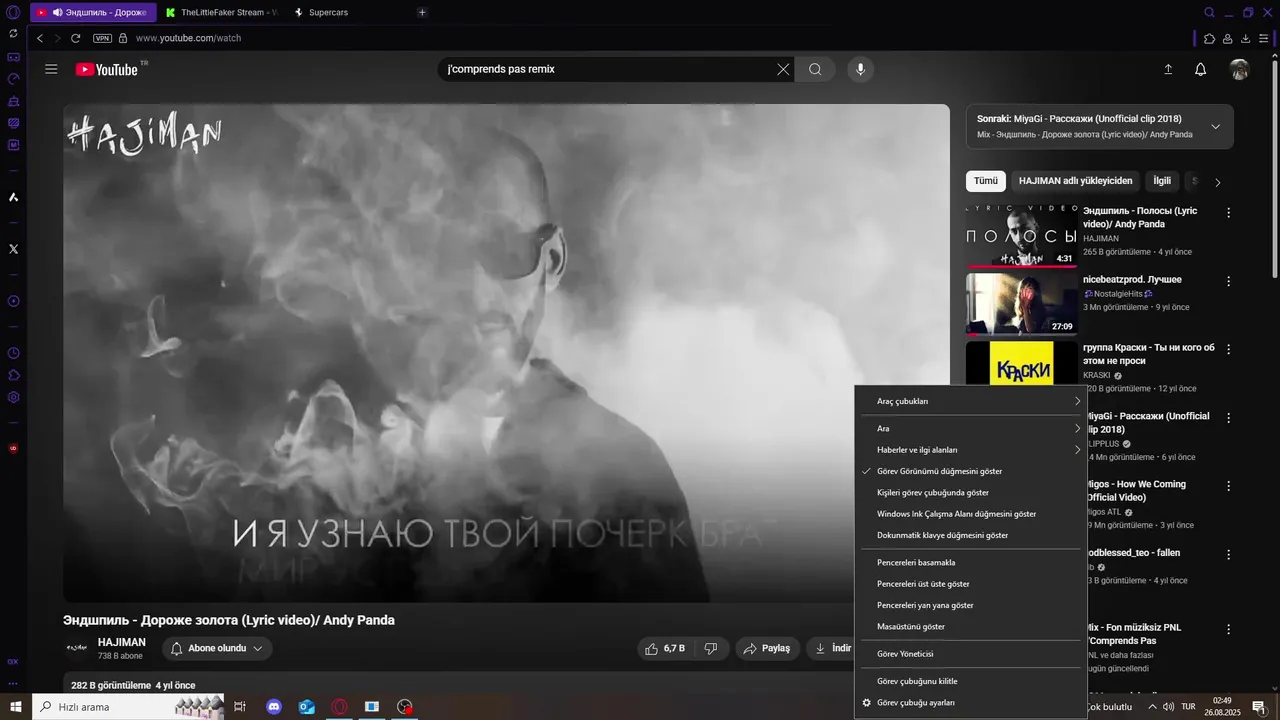Click the İndir download button
The image size is (1280, 720).
[x=834, y=648]
